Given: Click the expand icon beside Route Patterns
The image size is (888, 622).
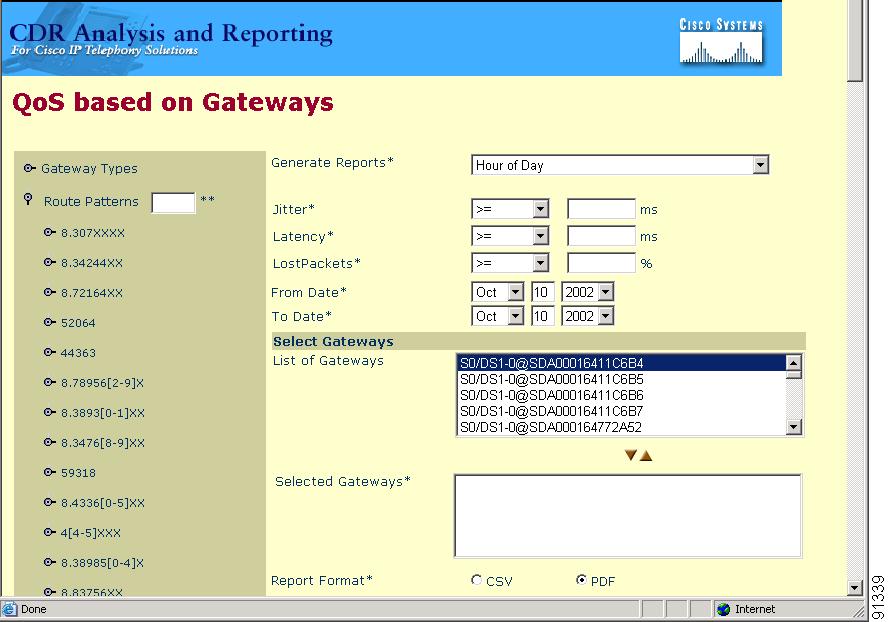Looking at the screenshot, I should (x=28, y=199).
